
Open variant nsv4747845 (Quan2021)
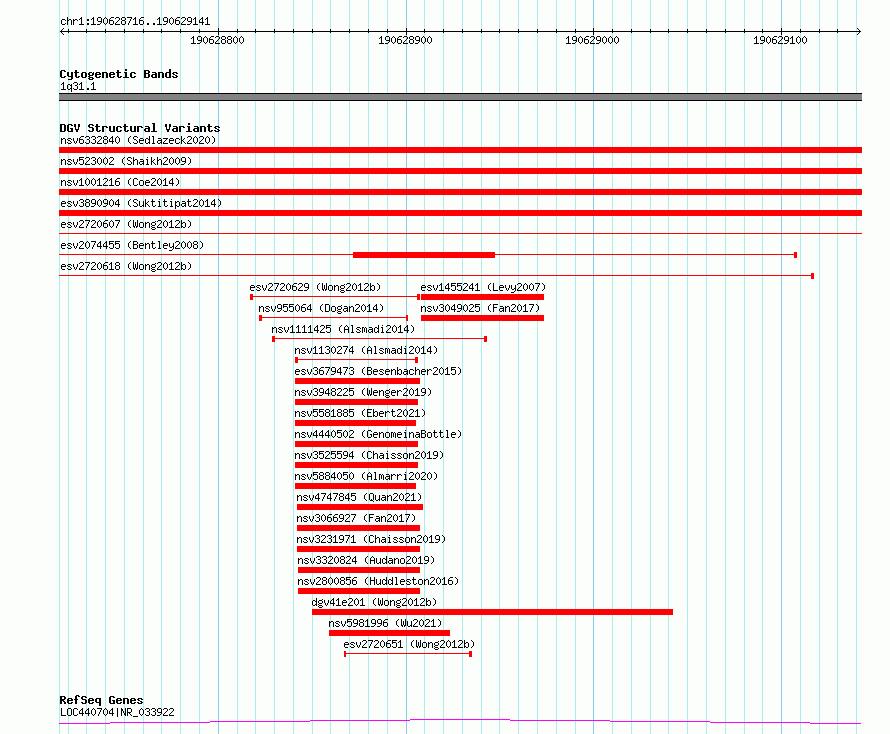click(x=359, y=497)
